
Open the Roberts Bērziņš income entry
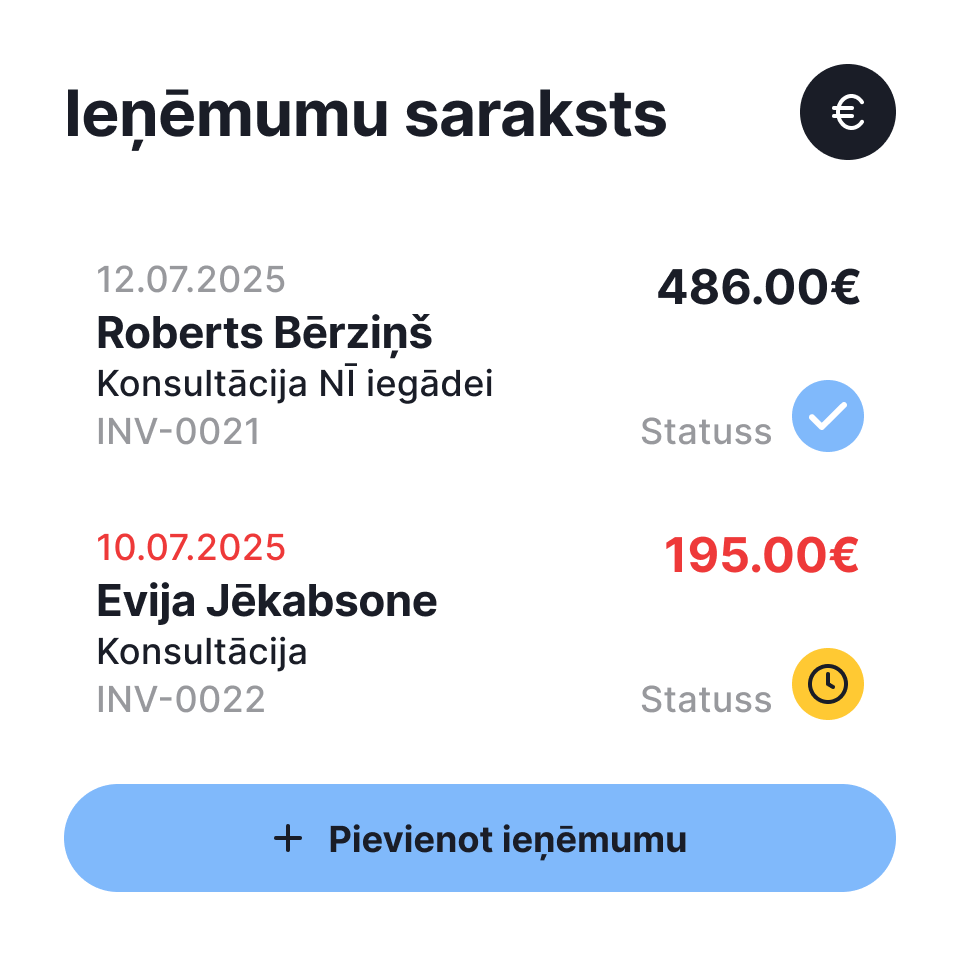click(x=479, y=357)
